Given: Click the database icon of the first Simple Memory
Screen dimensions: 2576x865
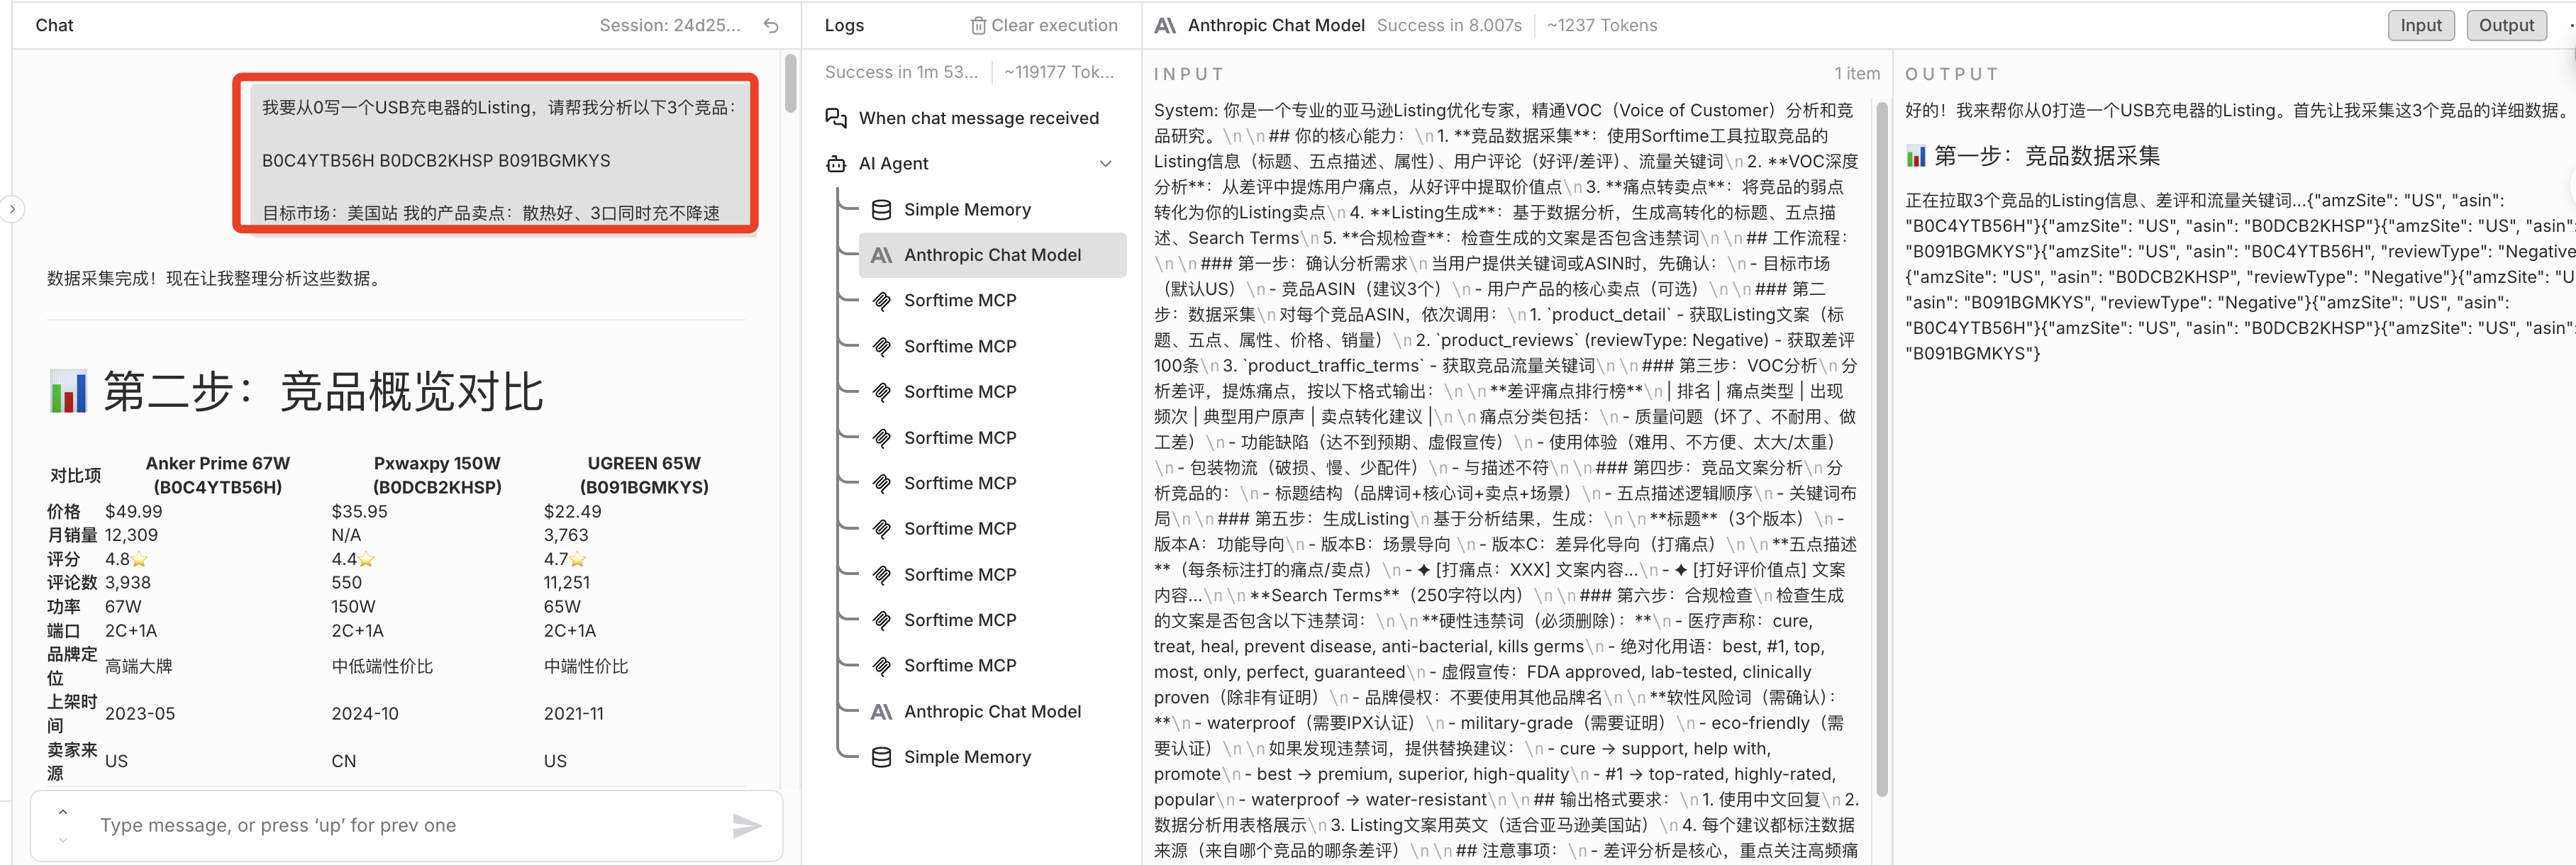Looking at the screenshot, I should point(881,210).
